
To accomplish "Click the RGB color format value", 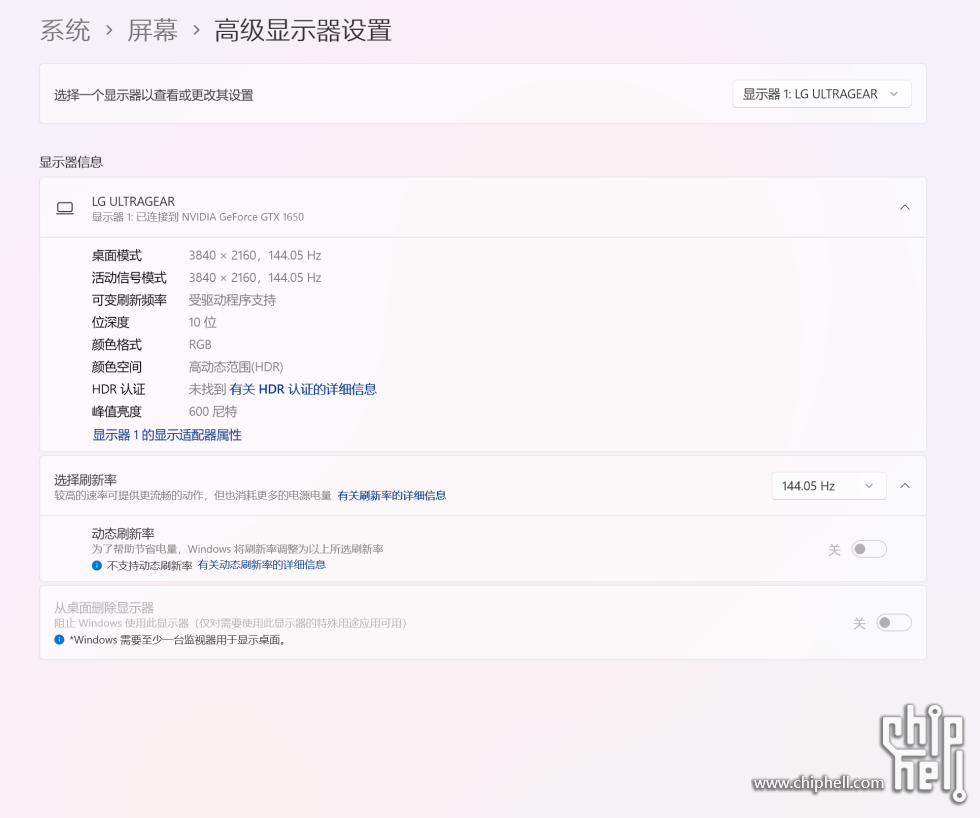I will tap(200, 345).
